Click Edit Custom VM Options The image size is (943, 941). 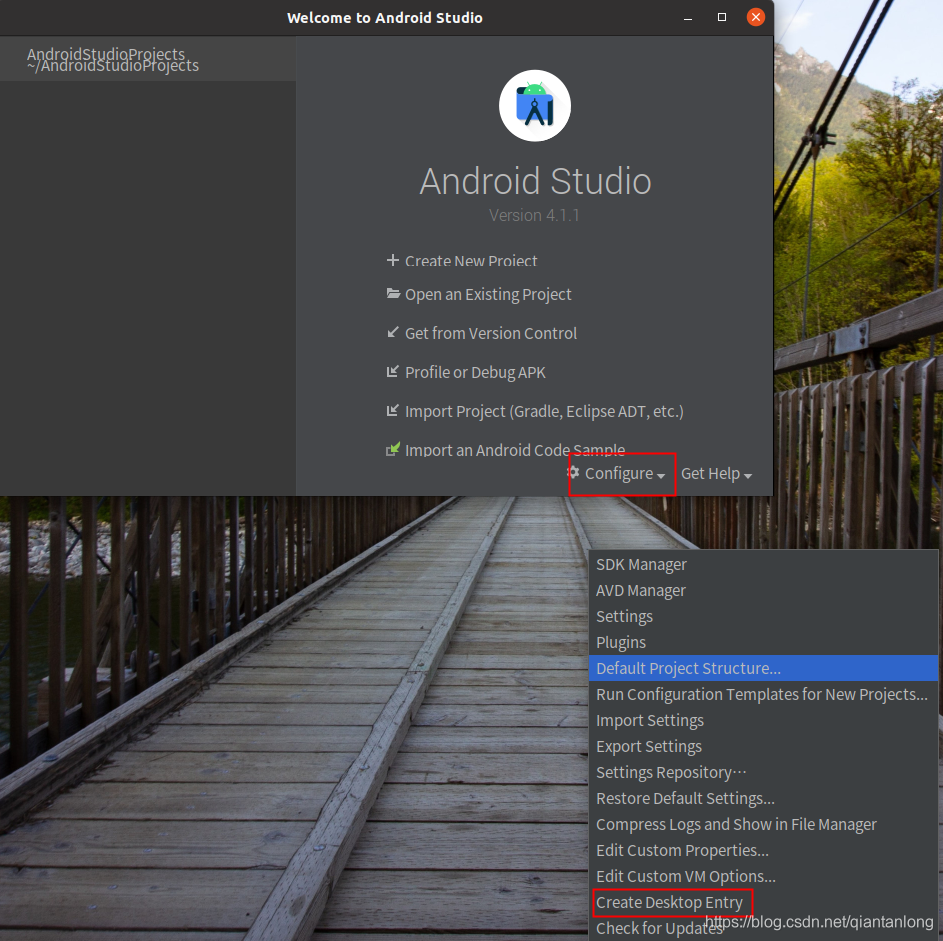point(684,876)
